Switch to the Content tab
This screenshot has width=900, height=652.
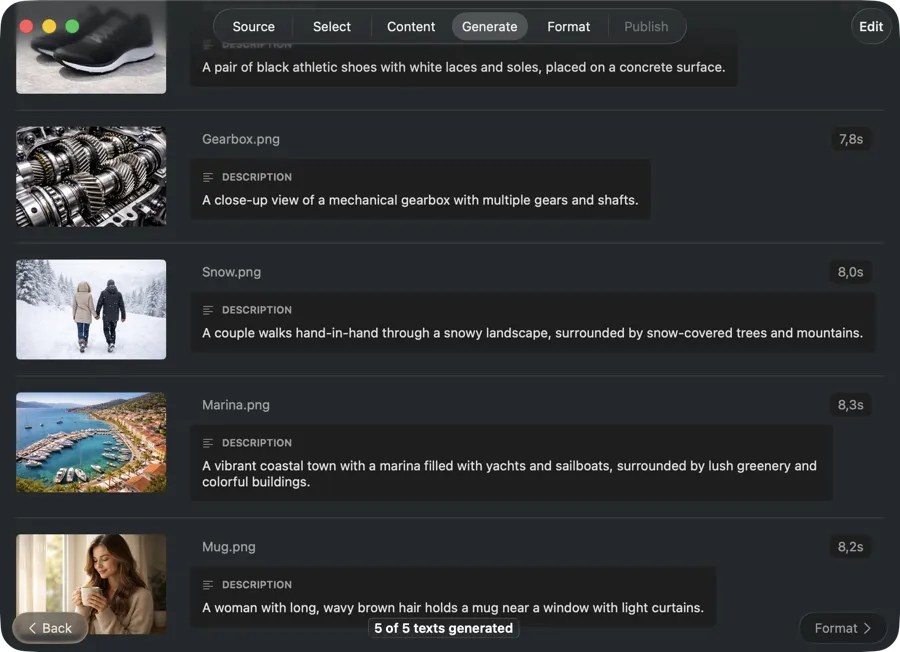click(x=410, y=26)
